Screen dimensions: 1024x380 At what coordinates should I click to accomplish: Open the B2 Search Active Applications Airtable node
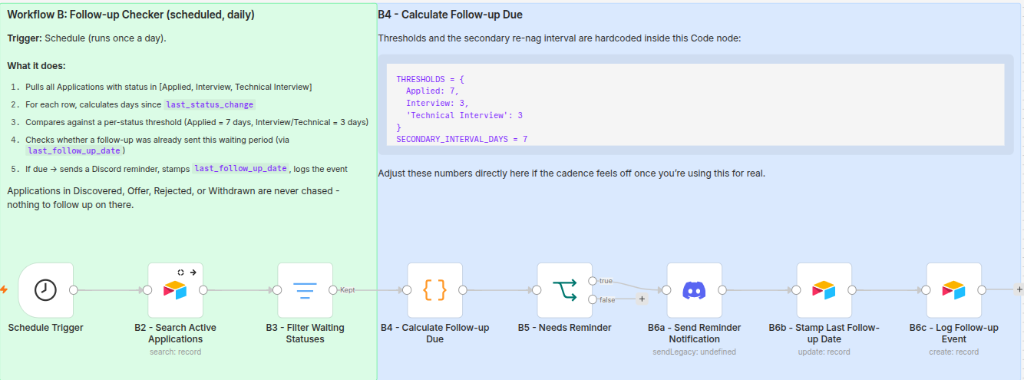pos(175,290)
